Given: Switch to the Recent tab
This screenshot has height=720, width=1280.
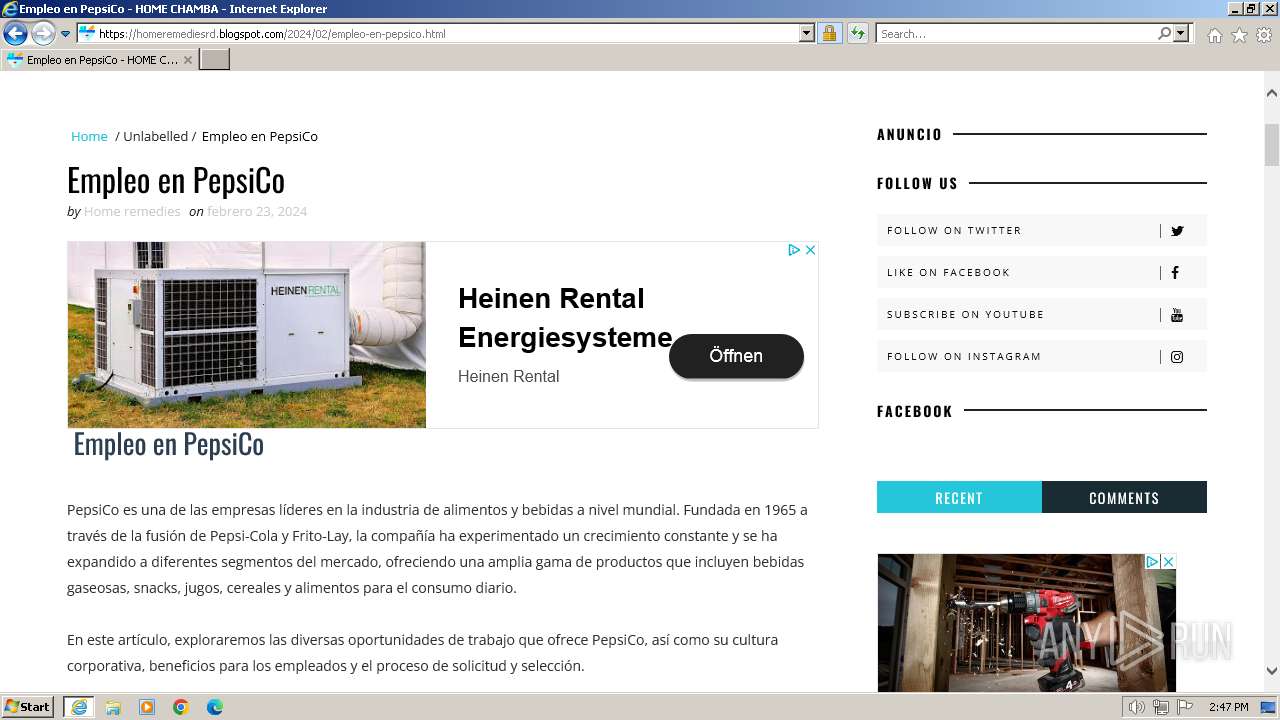Looking at the screenshot, I should [959, 497].
